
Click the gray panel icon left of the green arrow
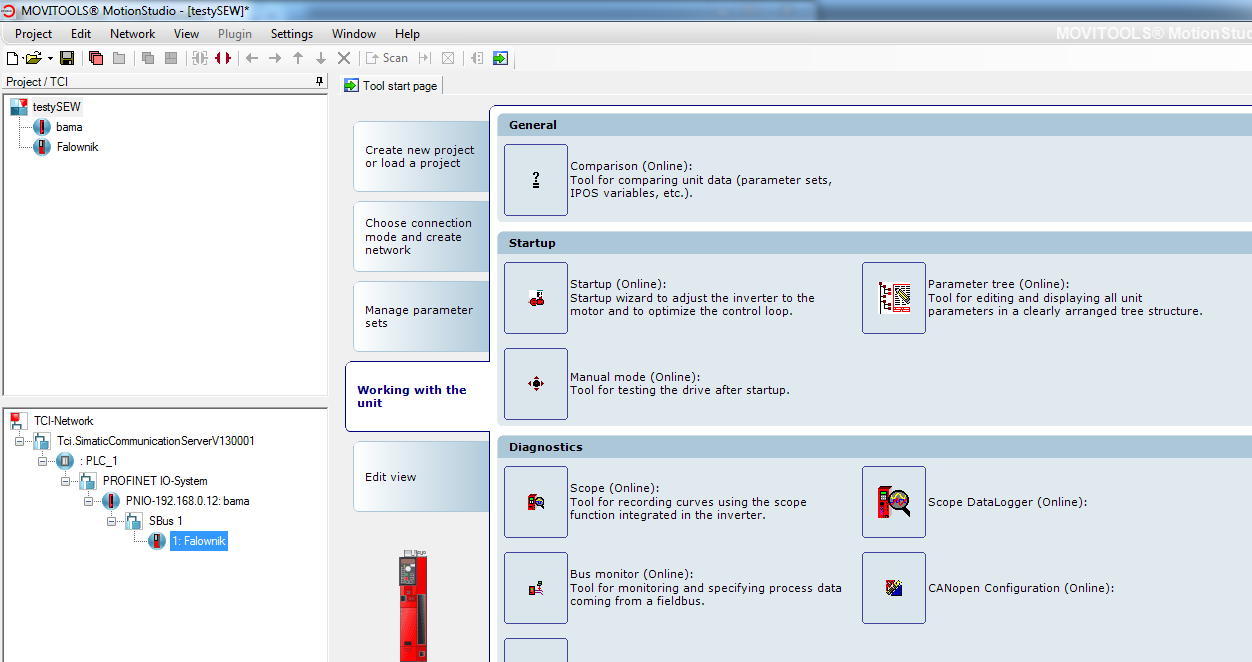477,58
